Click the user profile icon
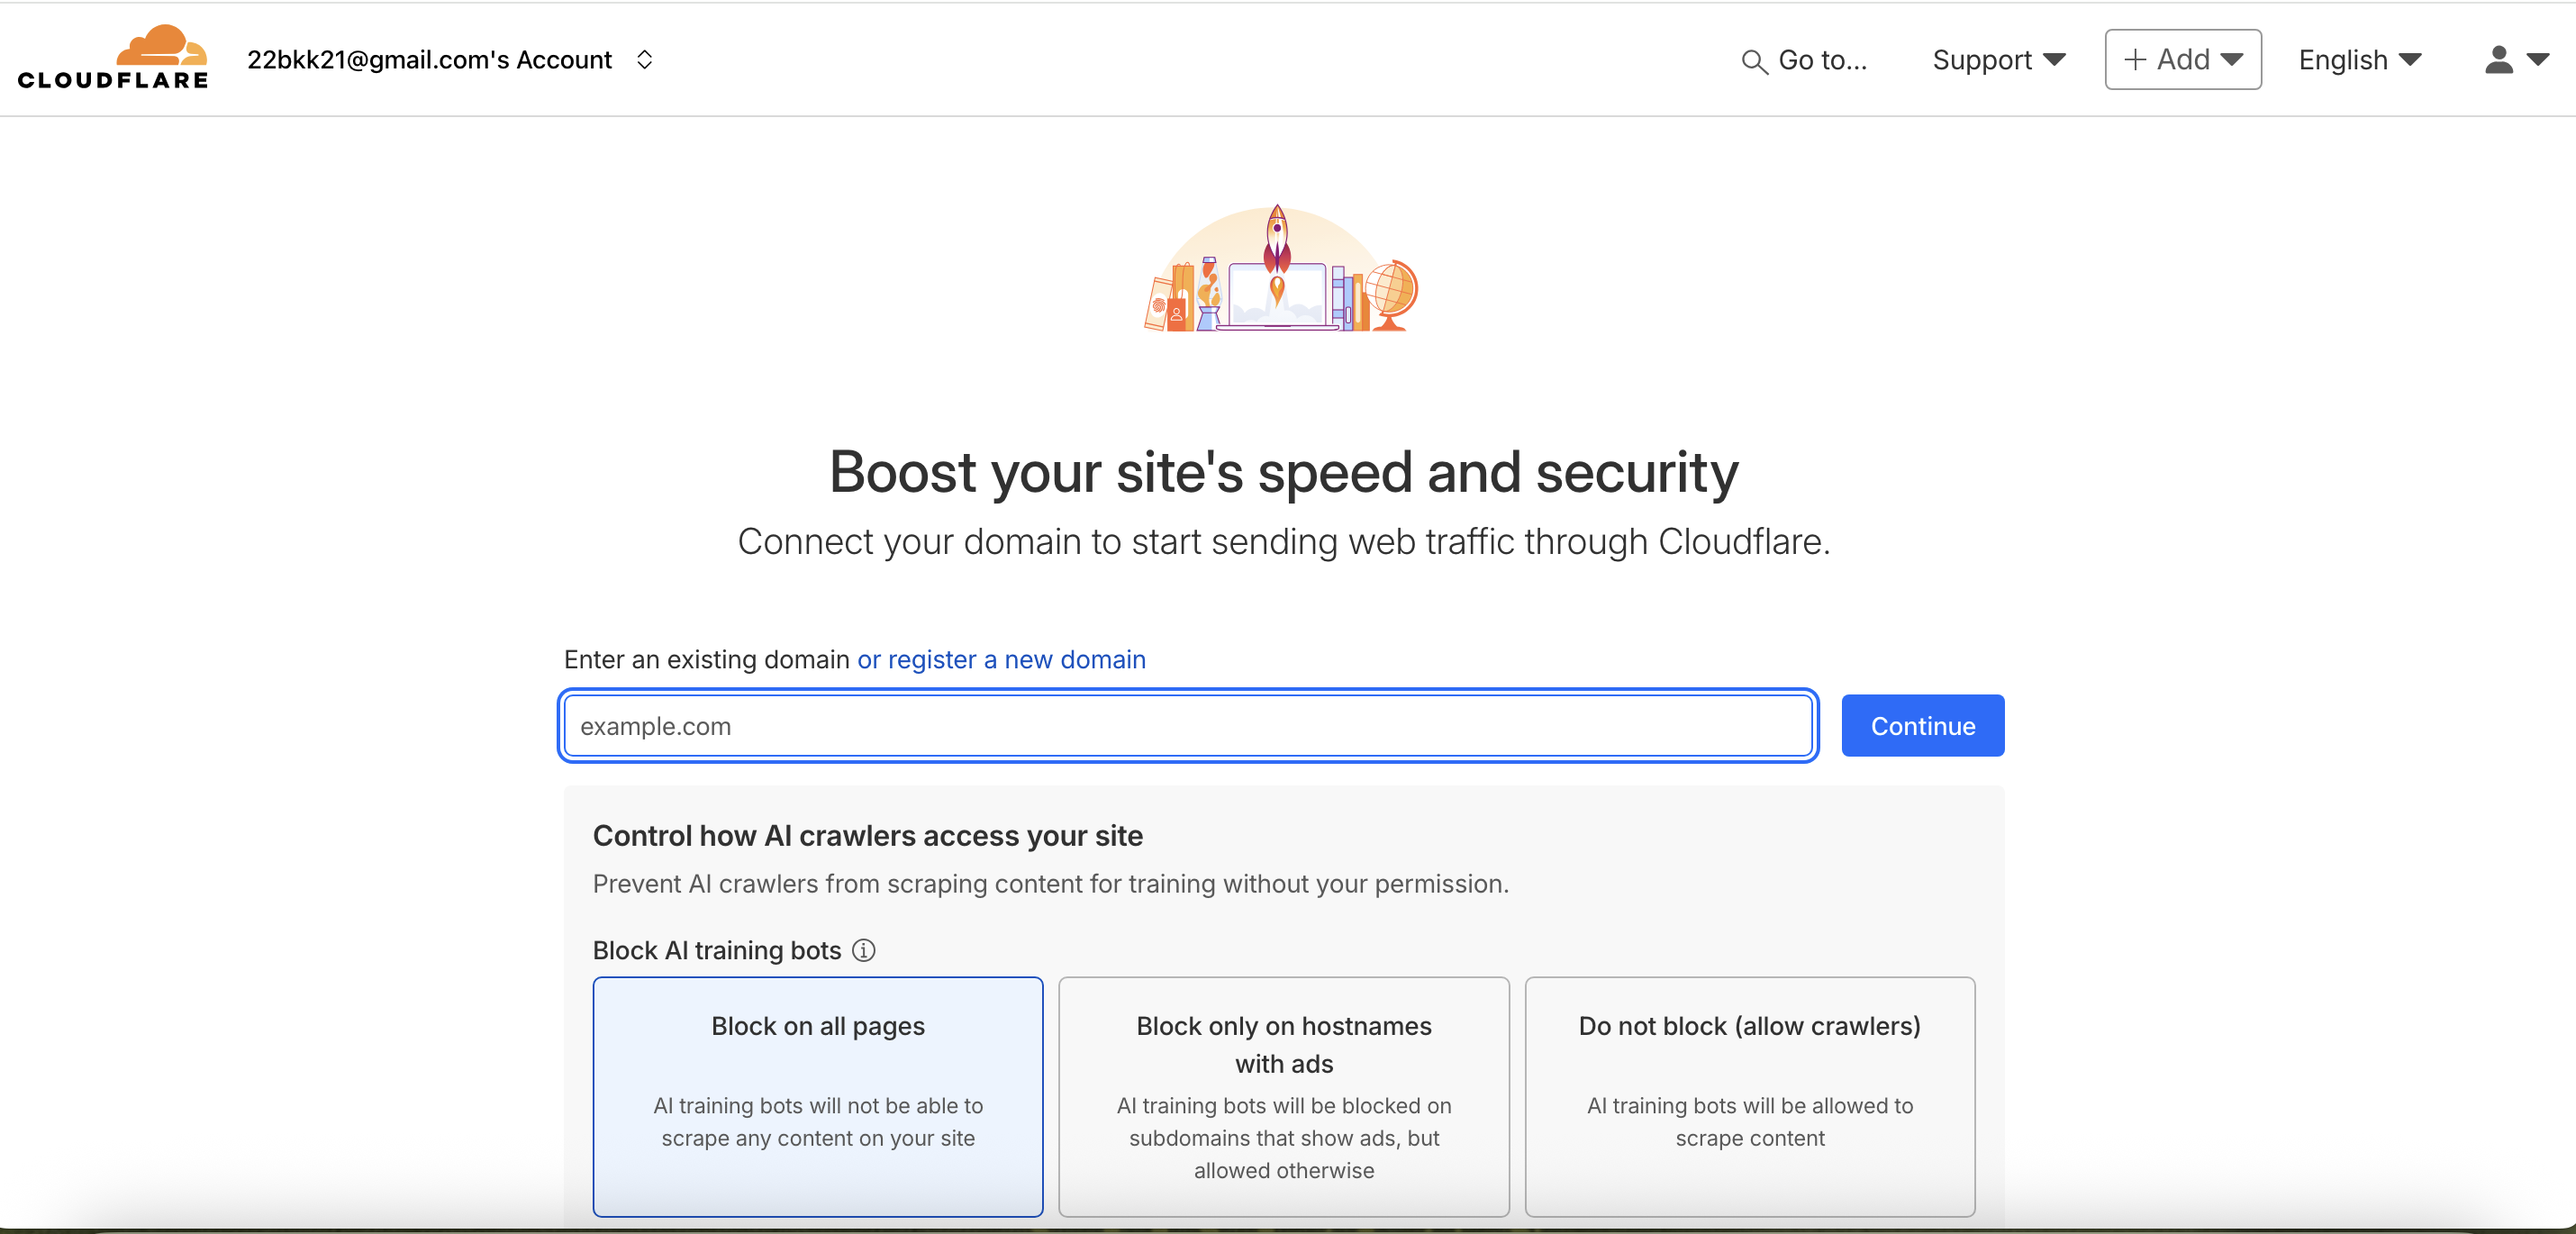 click(2498, 60)
